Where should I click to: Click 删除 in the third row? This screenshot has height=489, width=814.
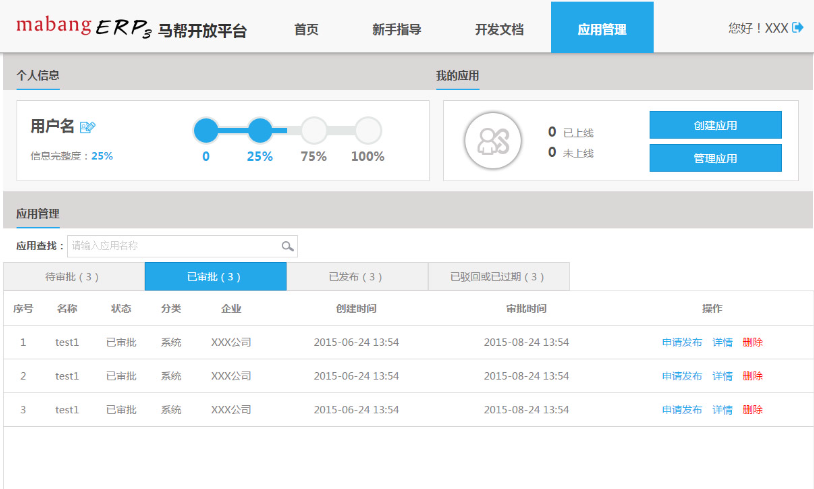coord(752,410)
